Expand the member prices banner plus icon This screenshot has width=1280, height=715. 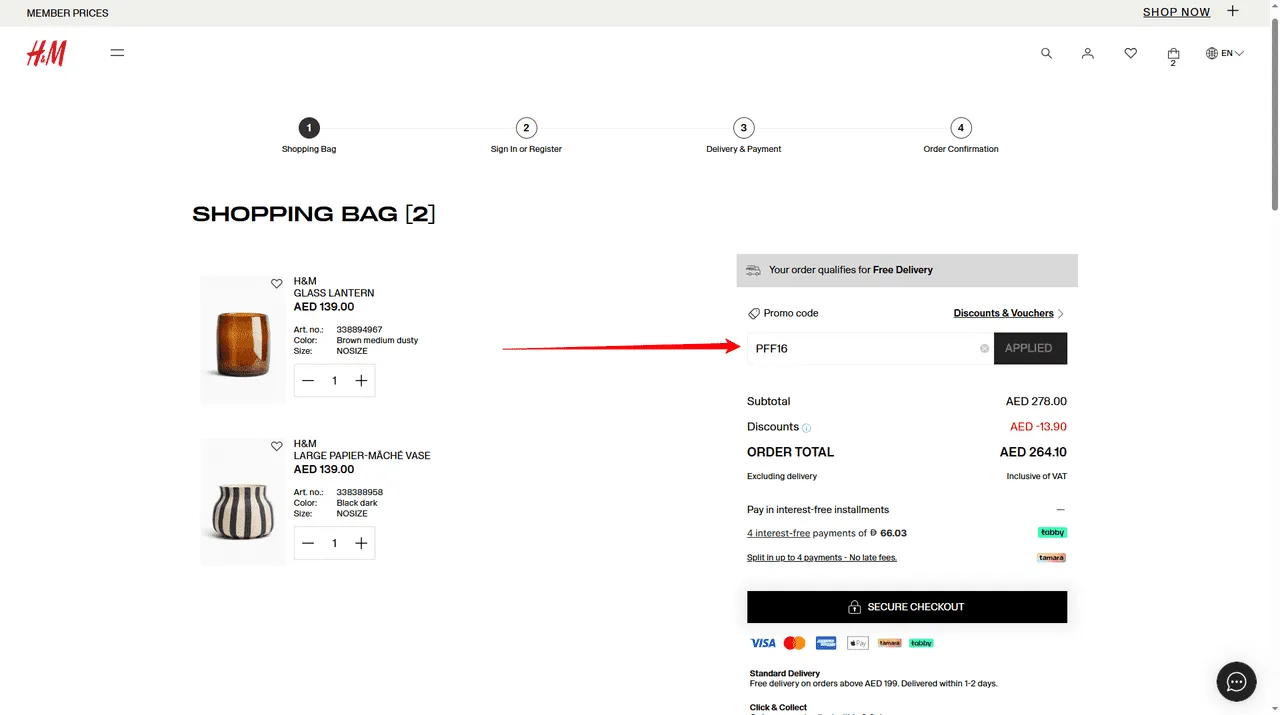click(1233, 11)
